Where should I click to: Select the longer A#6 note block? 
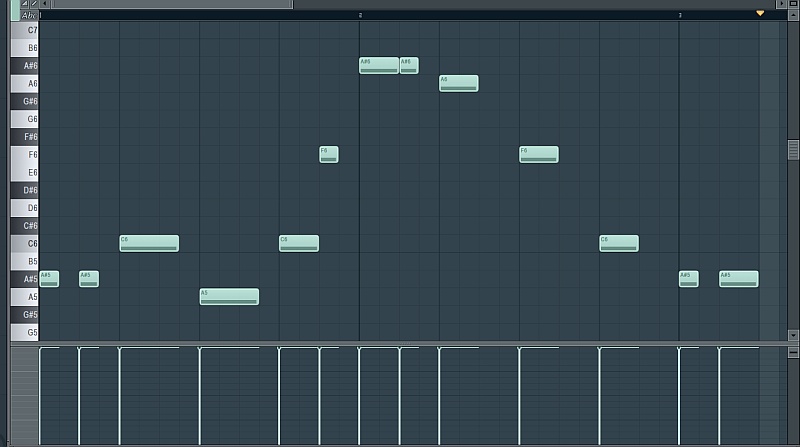point(379,65)
